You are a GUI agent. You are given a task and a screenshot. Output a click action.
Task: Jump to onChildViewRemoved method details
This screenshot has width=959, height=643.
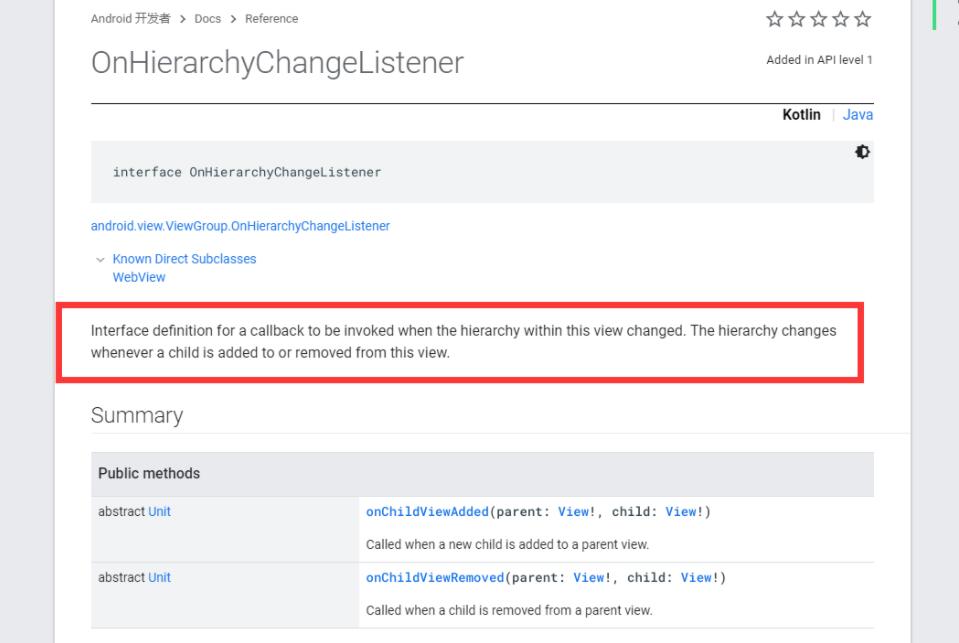[x=434, y=578]
